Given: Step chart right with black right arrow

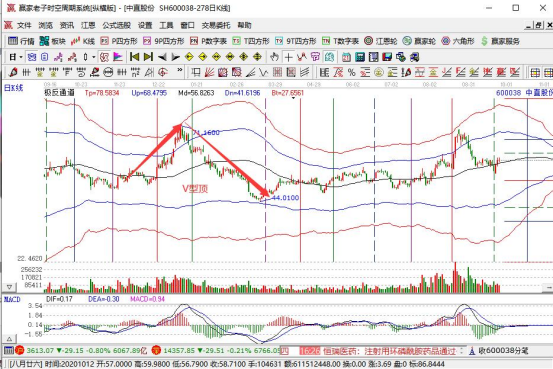Looking at the screenshot, I should point(176,57).
